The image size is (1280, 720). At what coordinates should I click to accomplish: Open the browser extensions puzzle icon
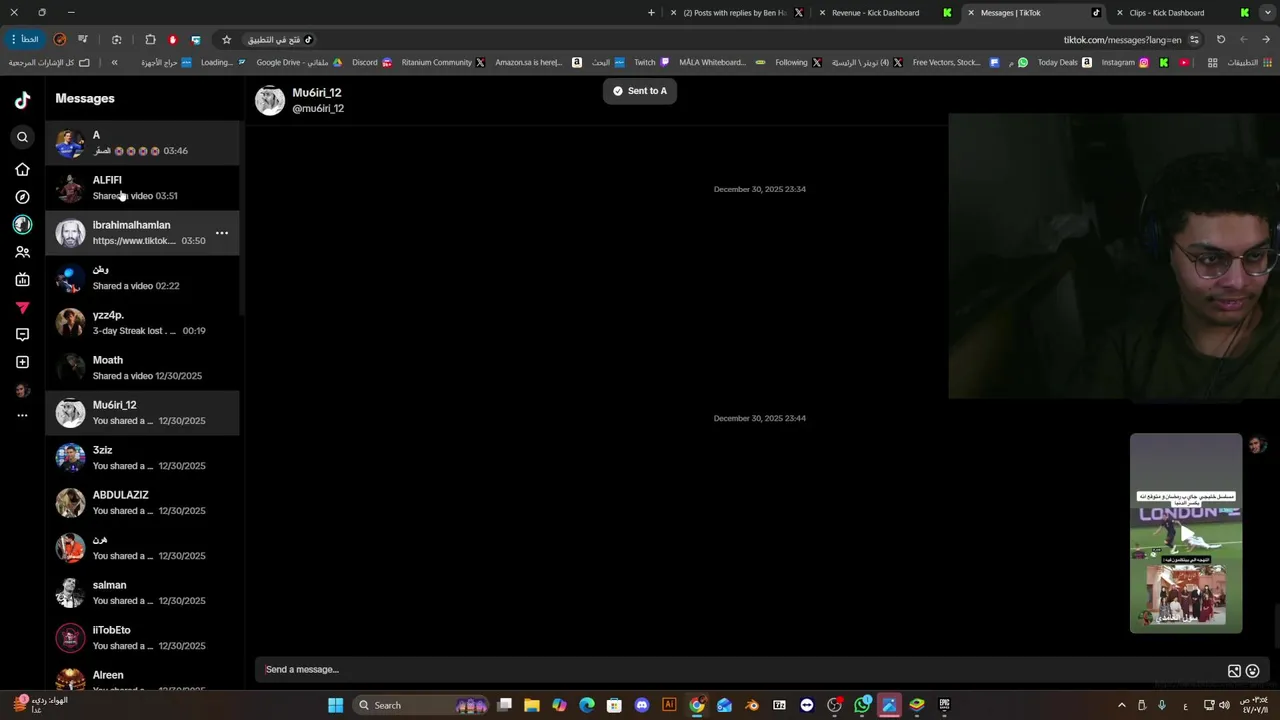click(150, 40)
